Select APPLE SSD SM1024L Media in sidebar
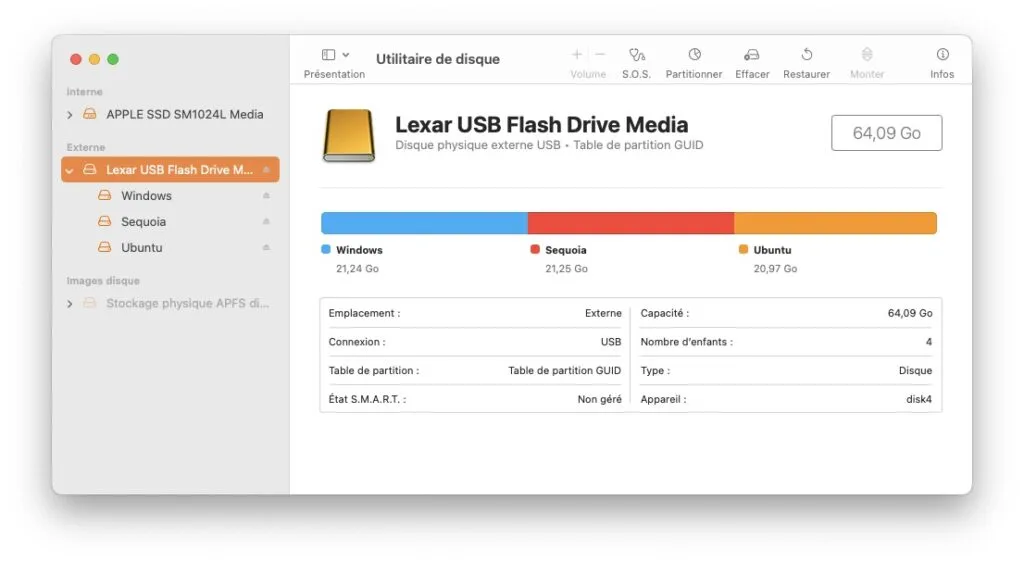The width and height of the screenshot is (1024, 563). click(x=170, y=114)
